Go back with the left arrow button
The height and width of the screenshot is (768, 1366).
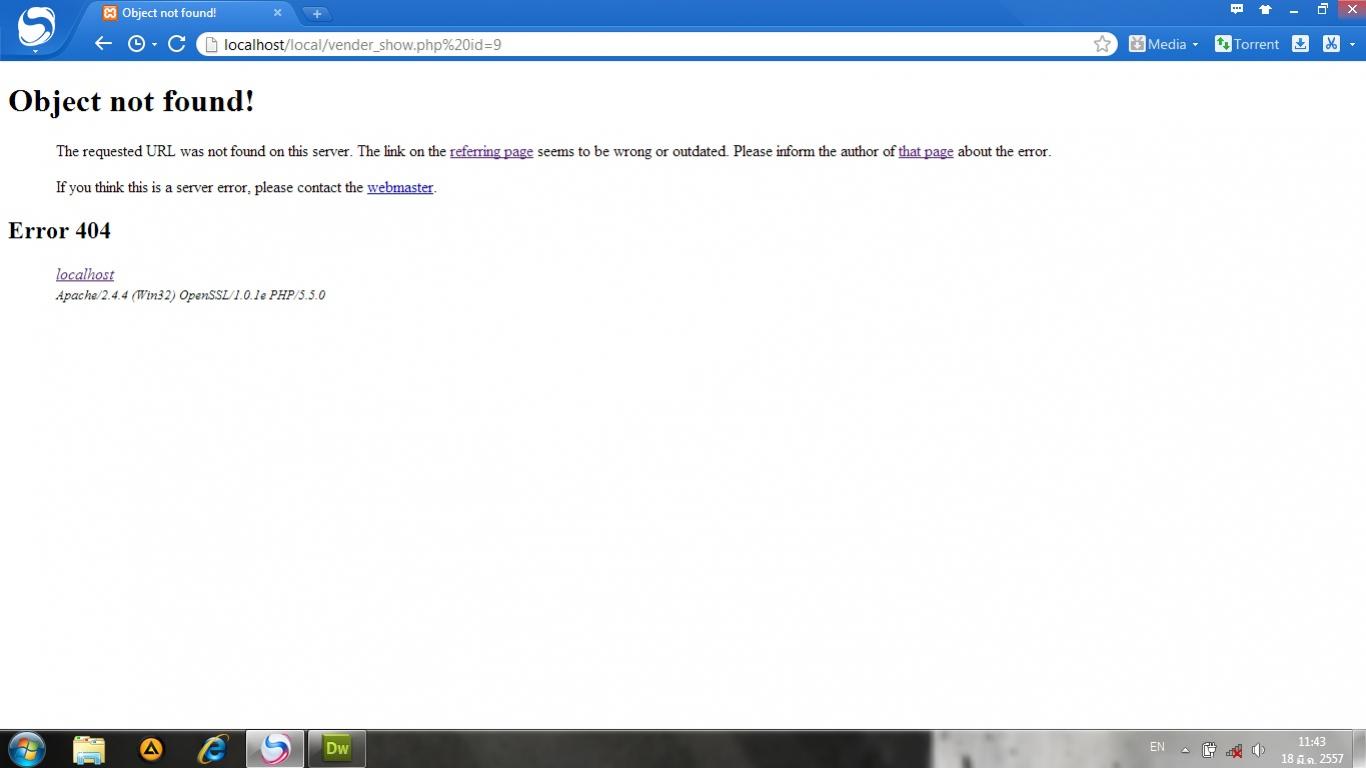pos(103,44)
